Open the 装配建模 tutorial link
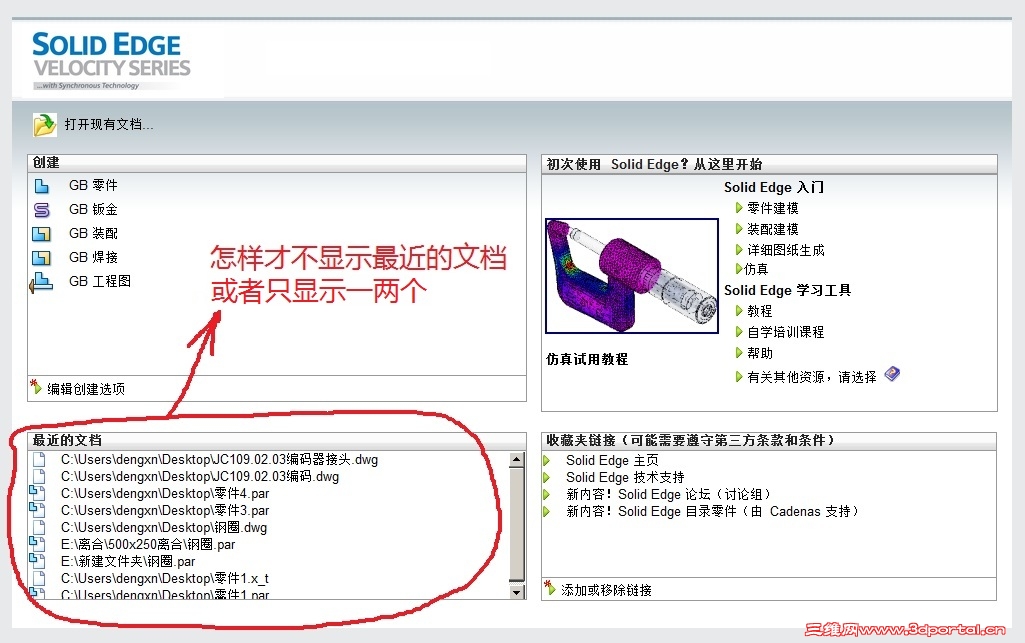Screen dimensions: 1025x643 click(773, 229)
